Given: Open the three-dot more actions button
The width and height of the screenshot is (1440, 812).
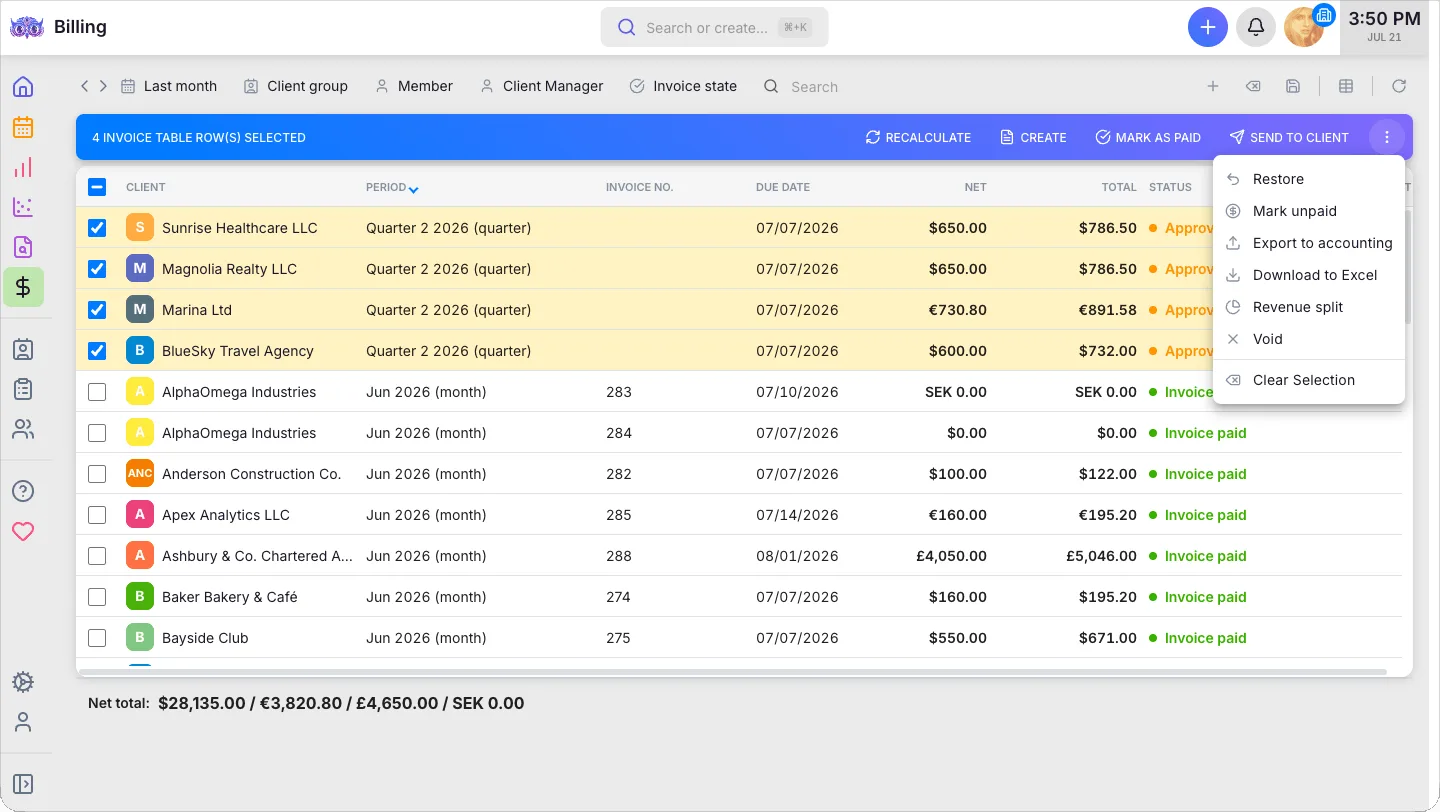Looking at the screenshot, I should (x=1386, y=137).
